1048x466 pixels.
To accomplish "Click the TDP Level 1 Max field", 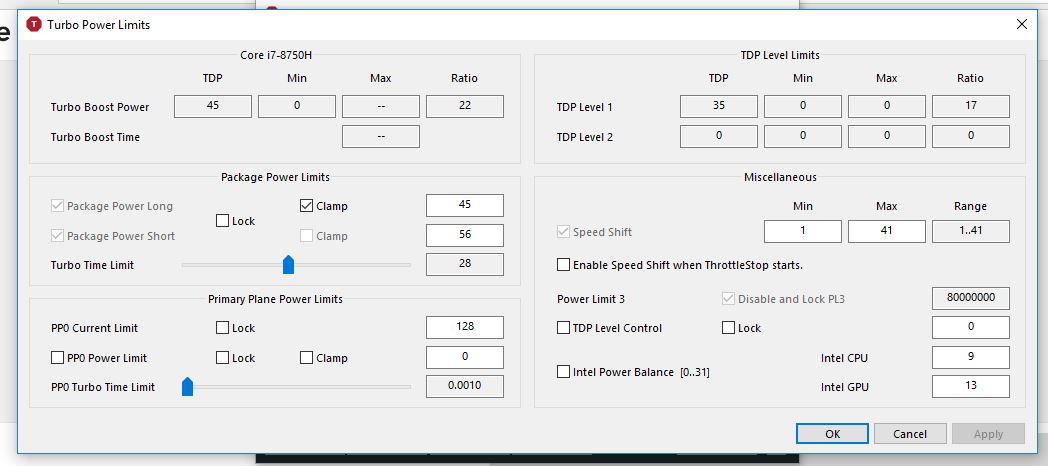I will 886,106.
